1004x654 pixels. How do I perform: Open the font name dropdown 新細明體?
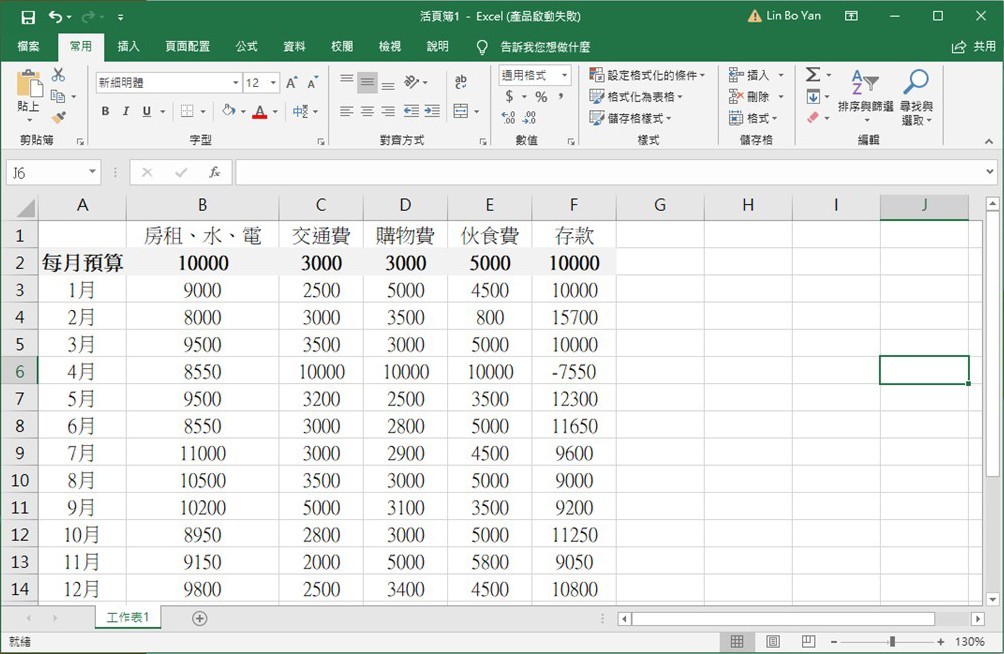[236, 83]
